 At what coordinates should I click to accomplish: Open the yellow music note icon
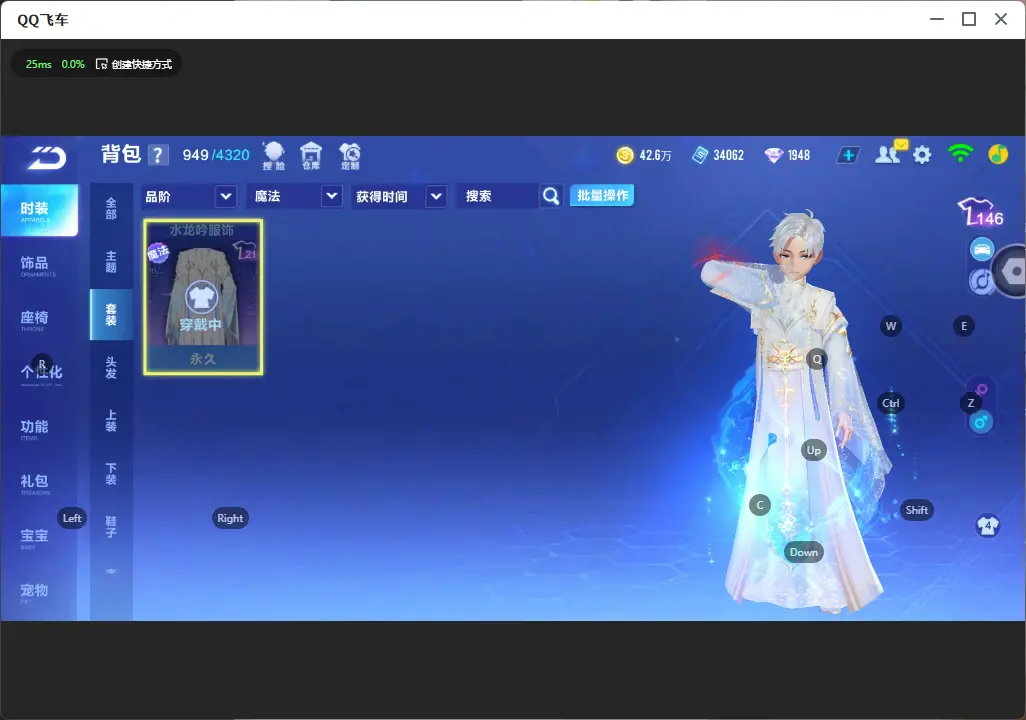[998, 154]
